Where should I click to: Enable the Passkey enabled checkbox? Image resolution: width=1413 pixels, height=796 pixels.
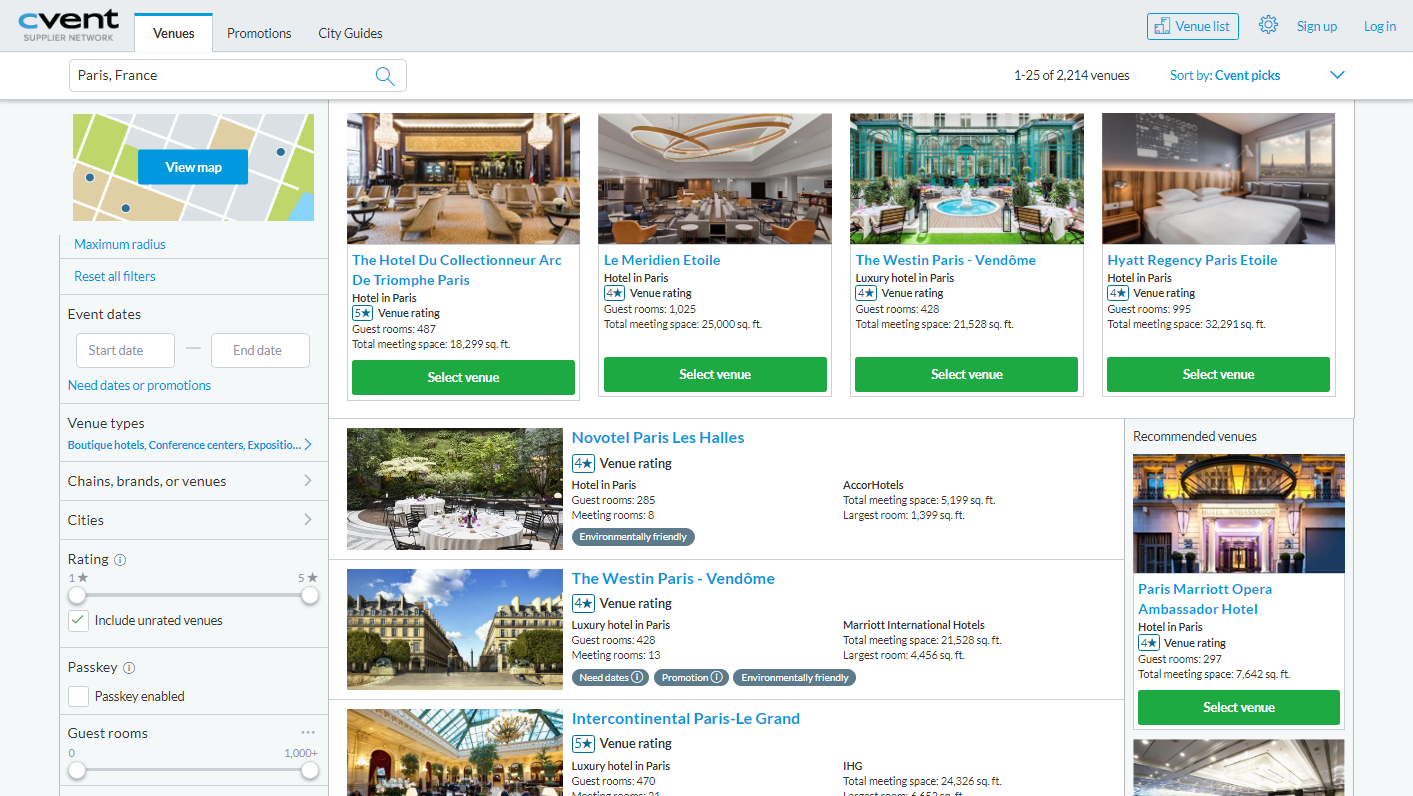(78, 696)
